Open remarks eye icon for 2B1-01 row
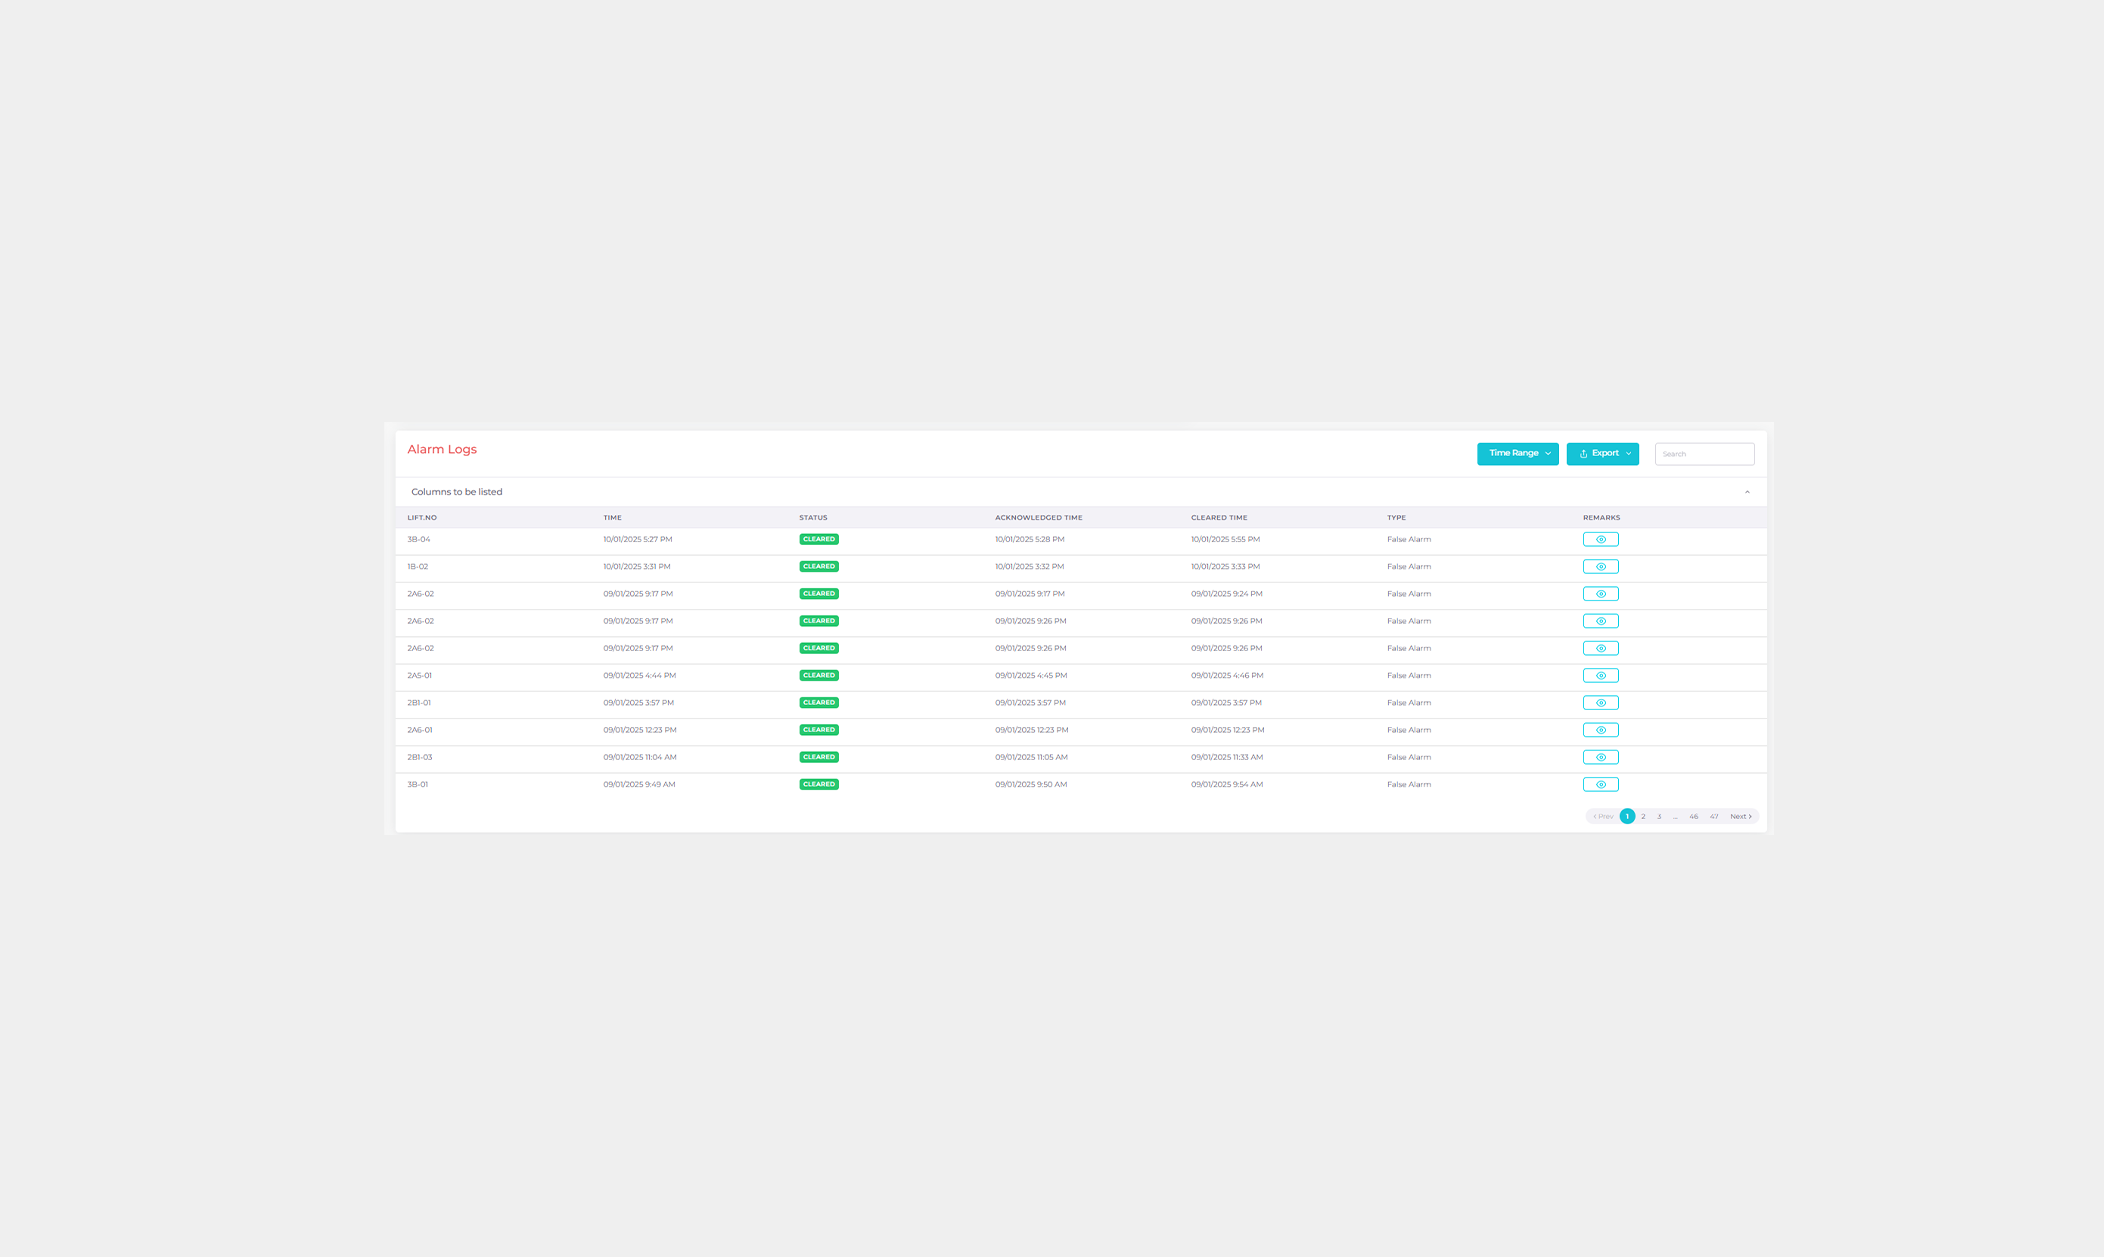Viewport: 2104px width, 1257px height. point(1600,703)
